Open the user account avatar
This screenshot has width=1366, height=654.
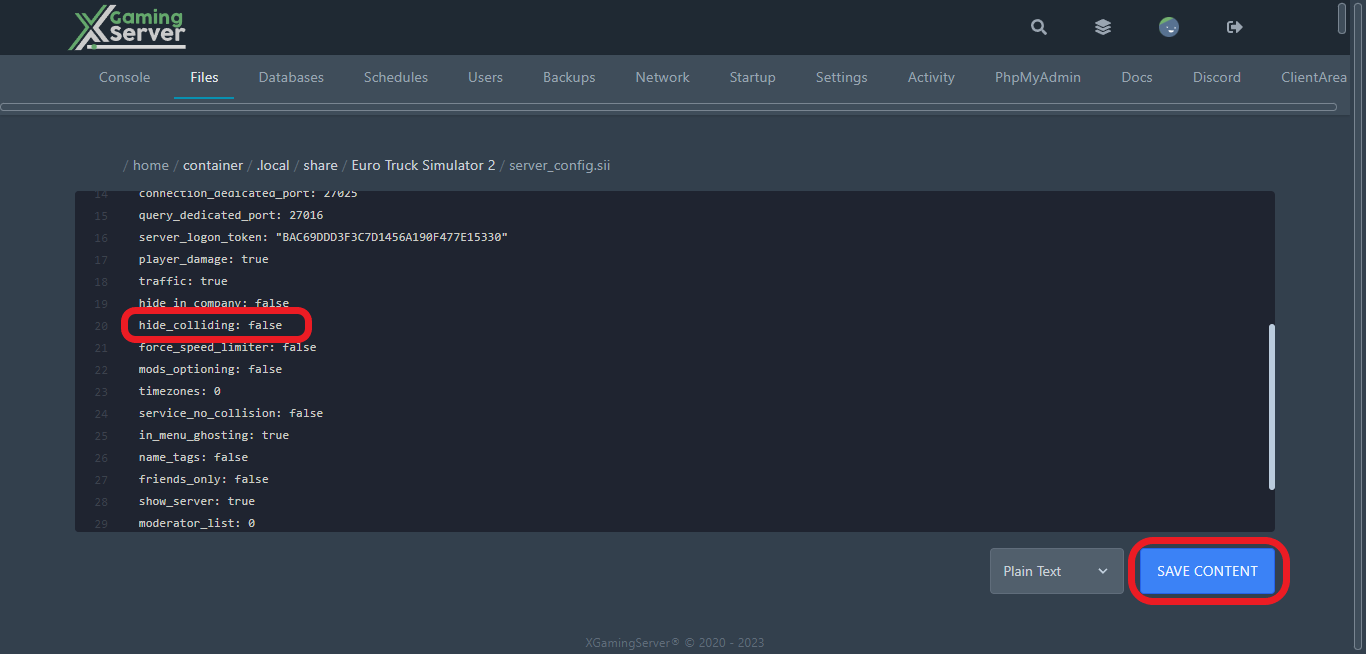1168,27
